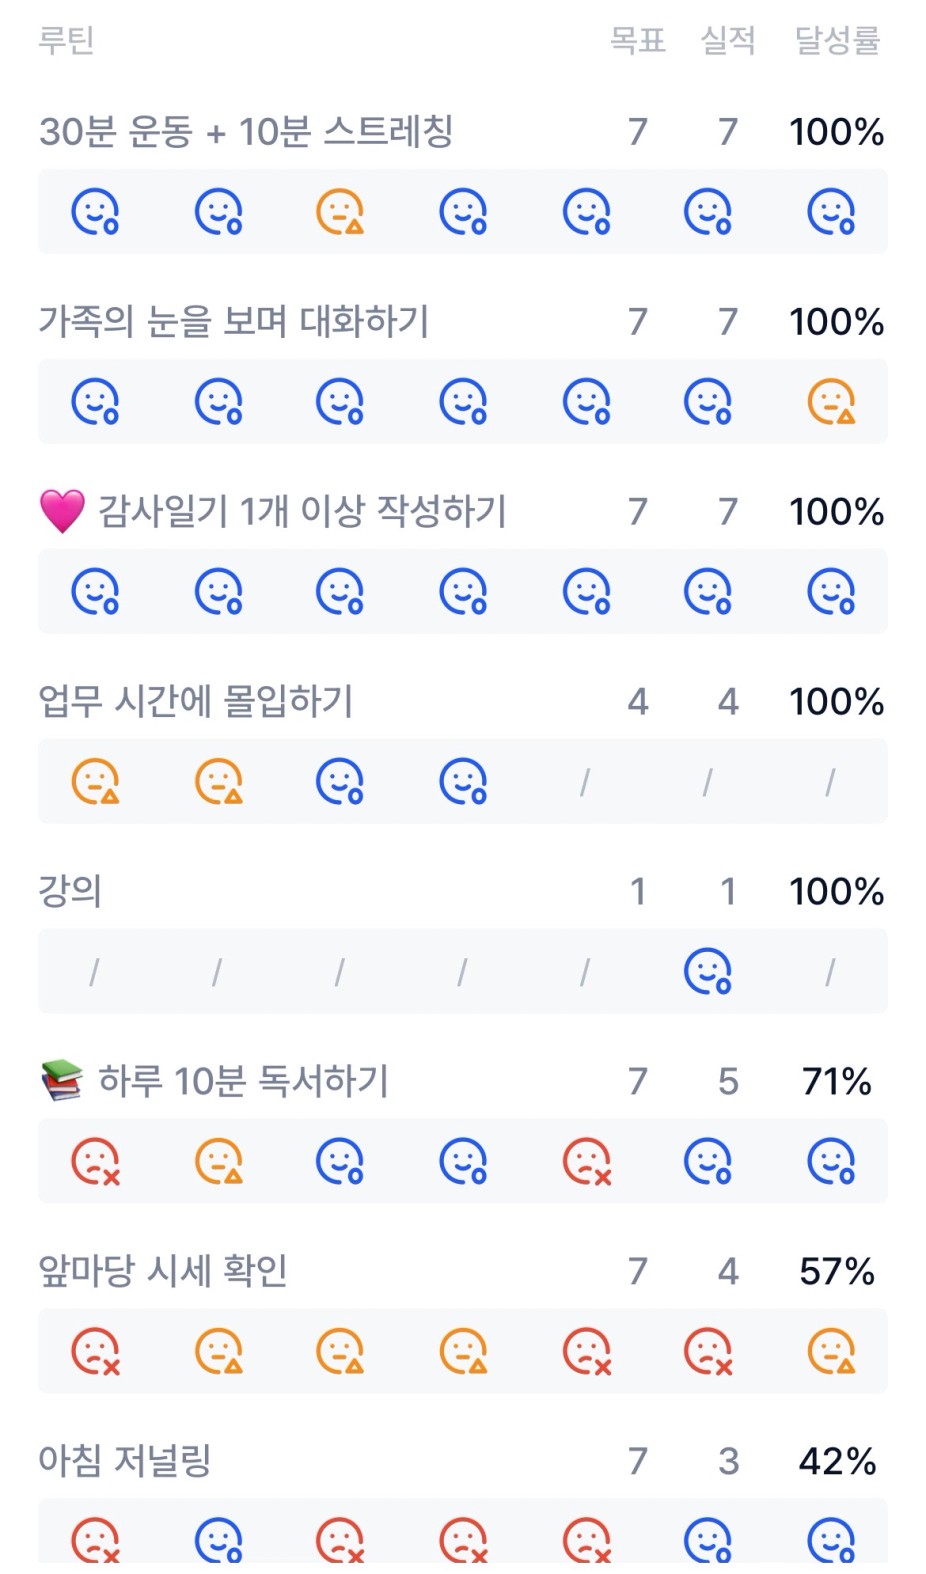
Task: Tap first red face in 하루 10분 독서하기 row
Action: pos(95,1161)
